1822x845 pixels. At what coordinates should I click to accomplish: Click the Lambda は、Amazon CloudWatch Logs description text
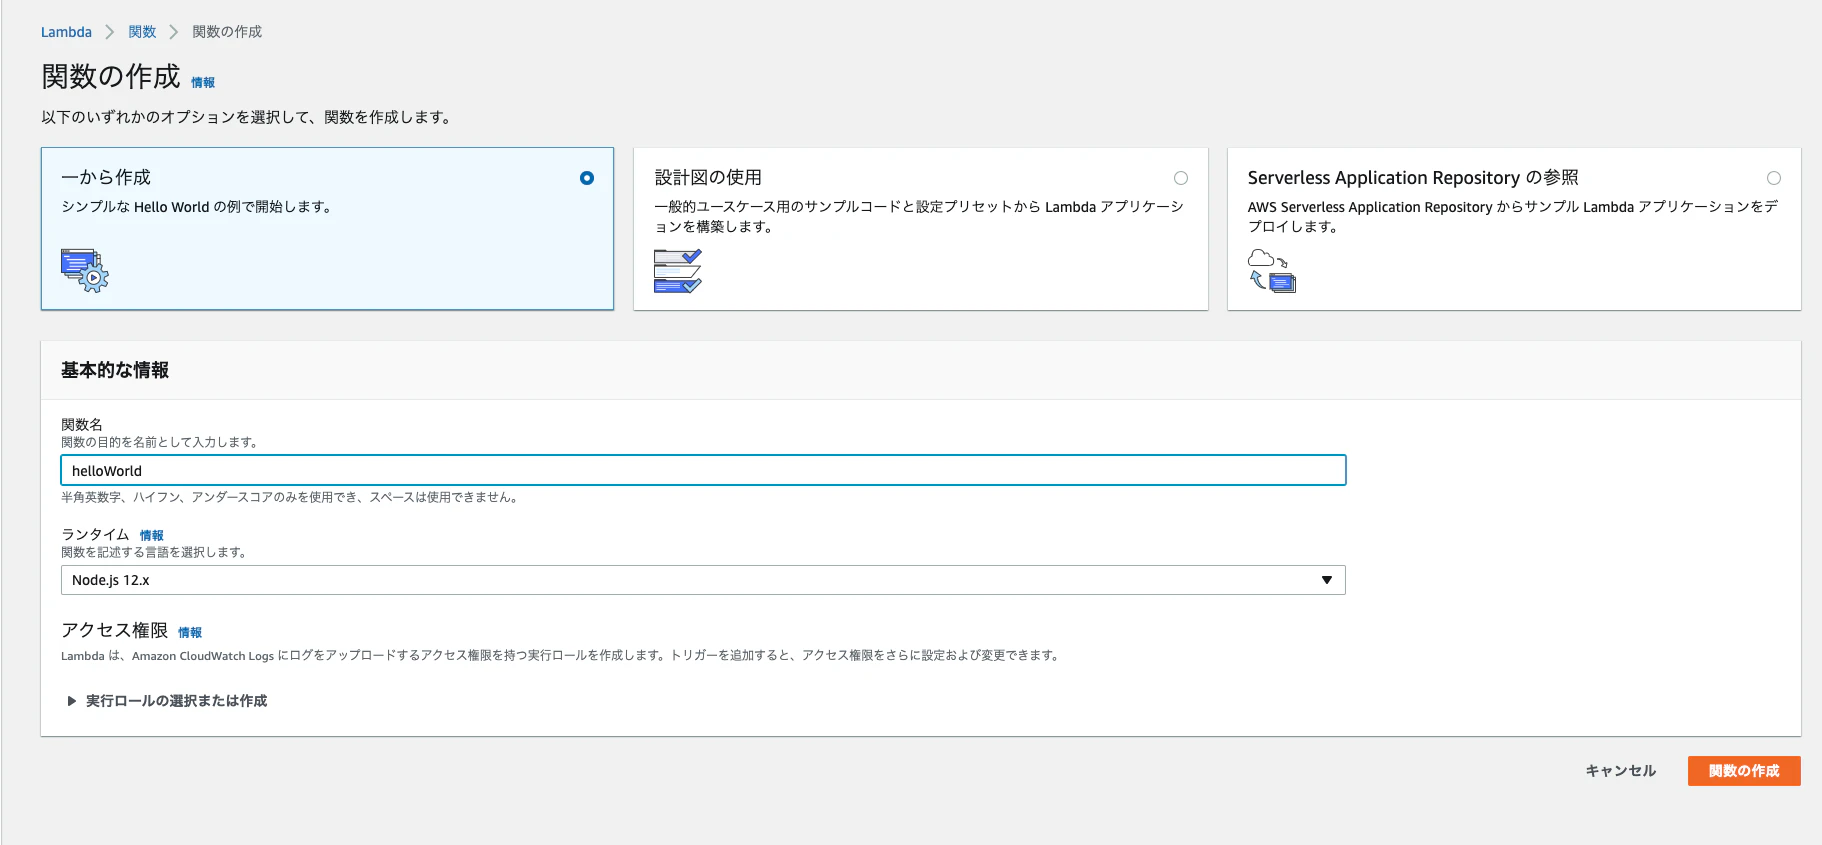560,656
